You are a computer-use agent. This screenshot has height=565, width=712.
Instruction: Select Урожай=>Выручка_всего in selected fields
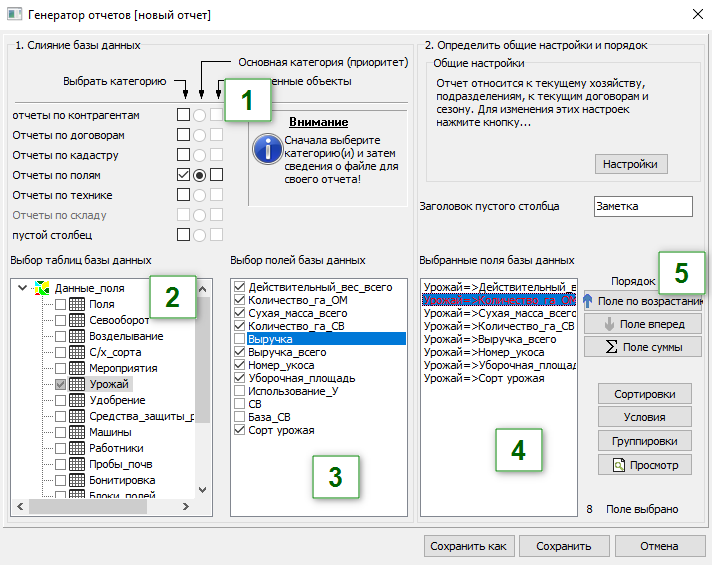coord(490,339)
